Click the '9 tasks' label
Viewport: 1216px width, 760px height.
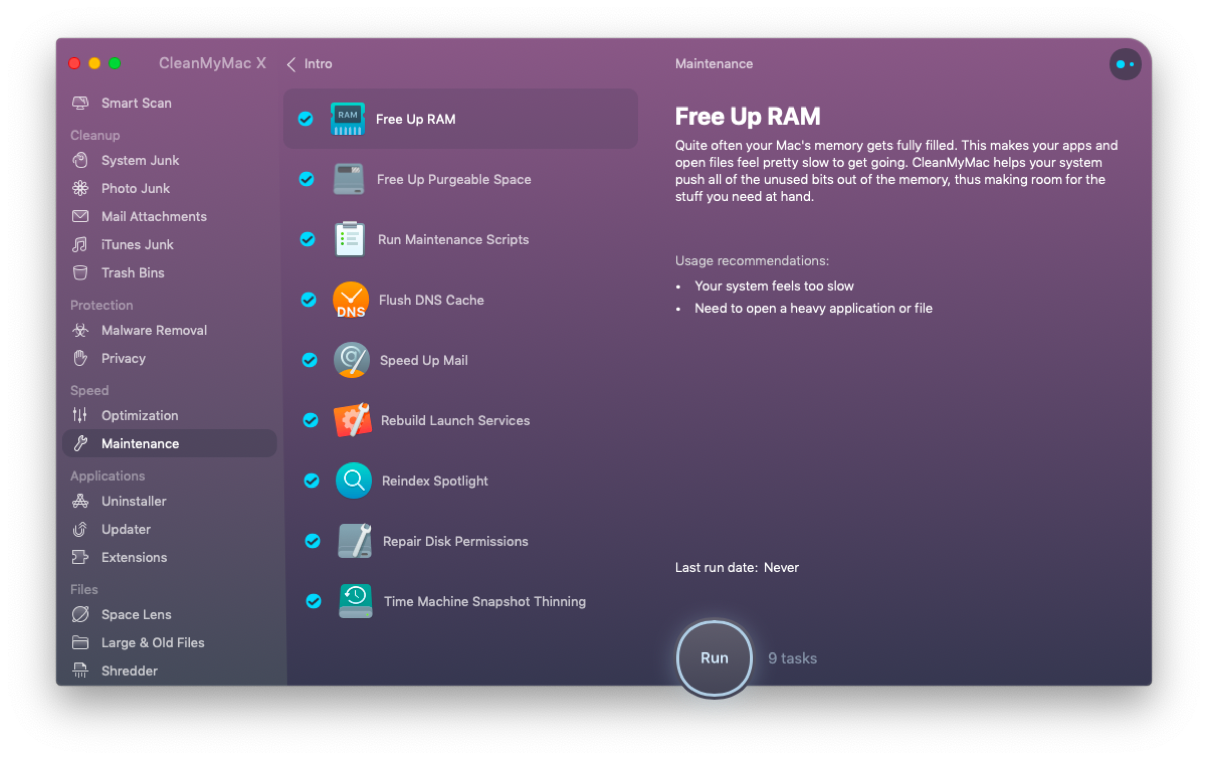coord(792,658)
